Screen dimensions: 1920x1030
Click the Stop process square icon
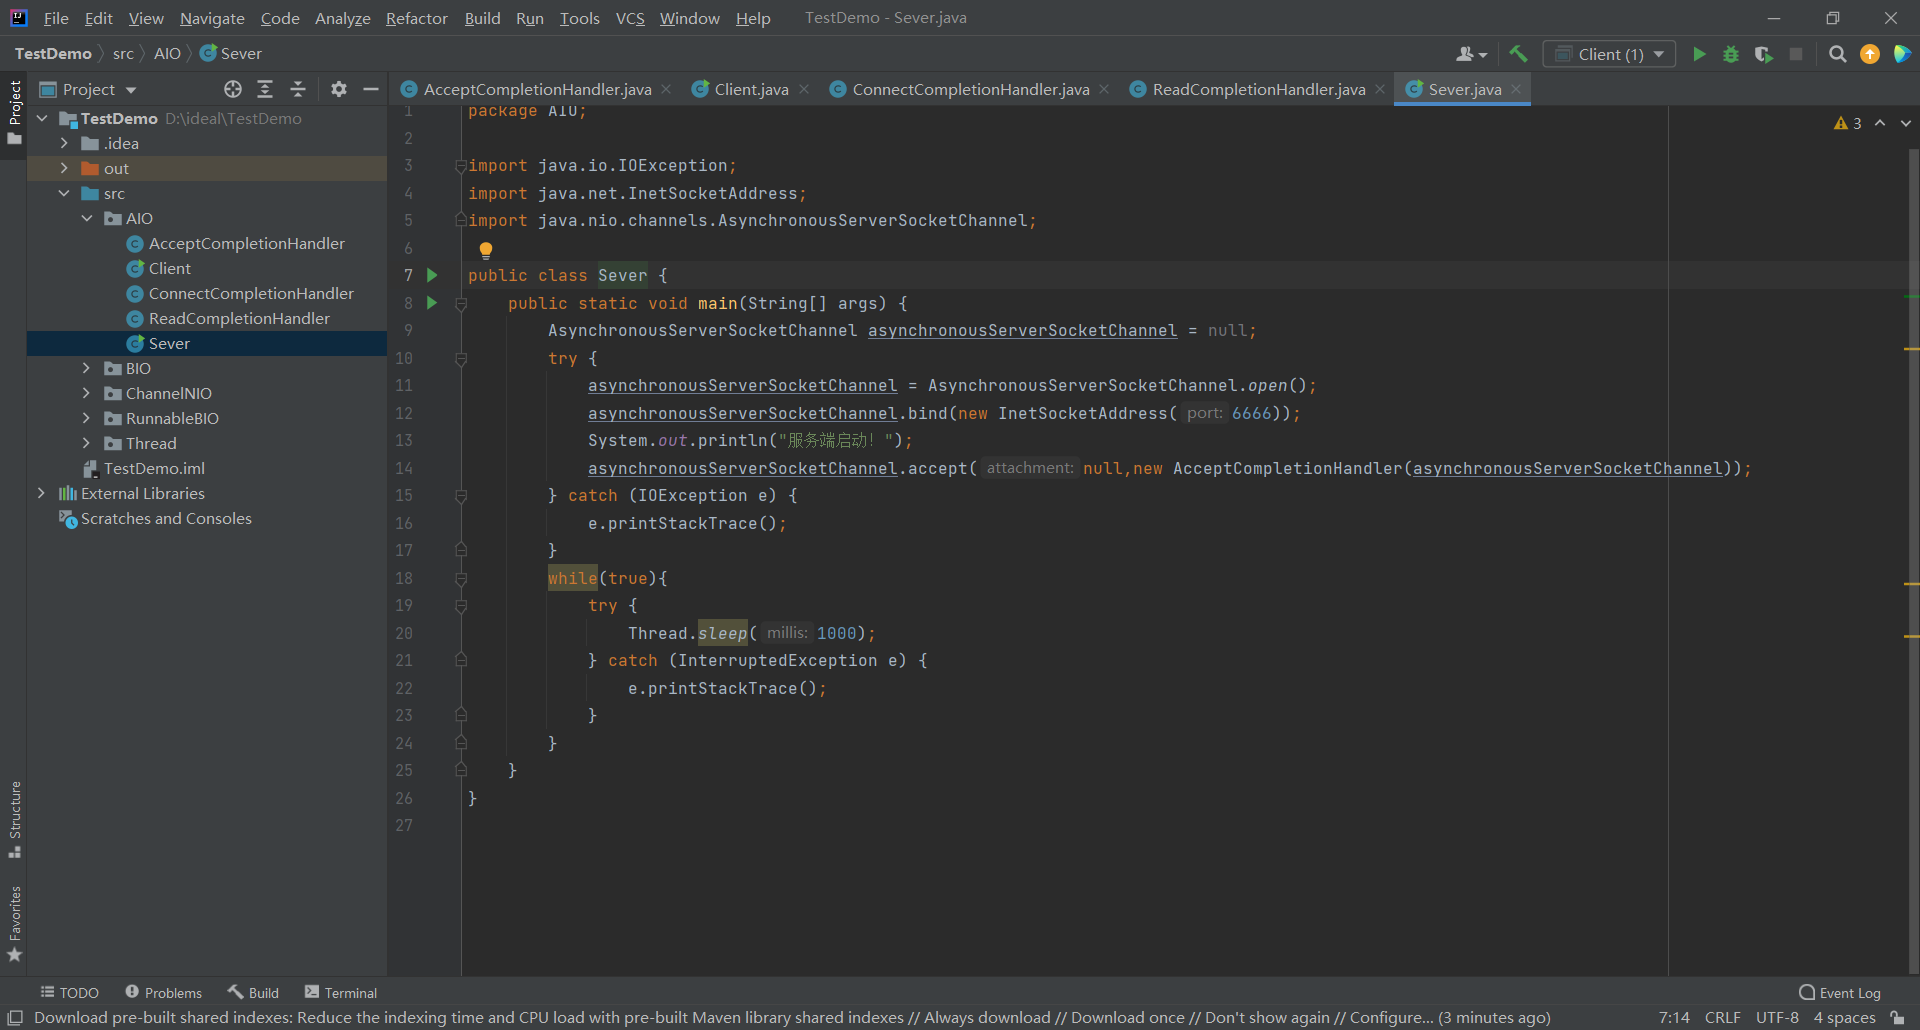coord(1796,54)
